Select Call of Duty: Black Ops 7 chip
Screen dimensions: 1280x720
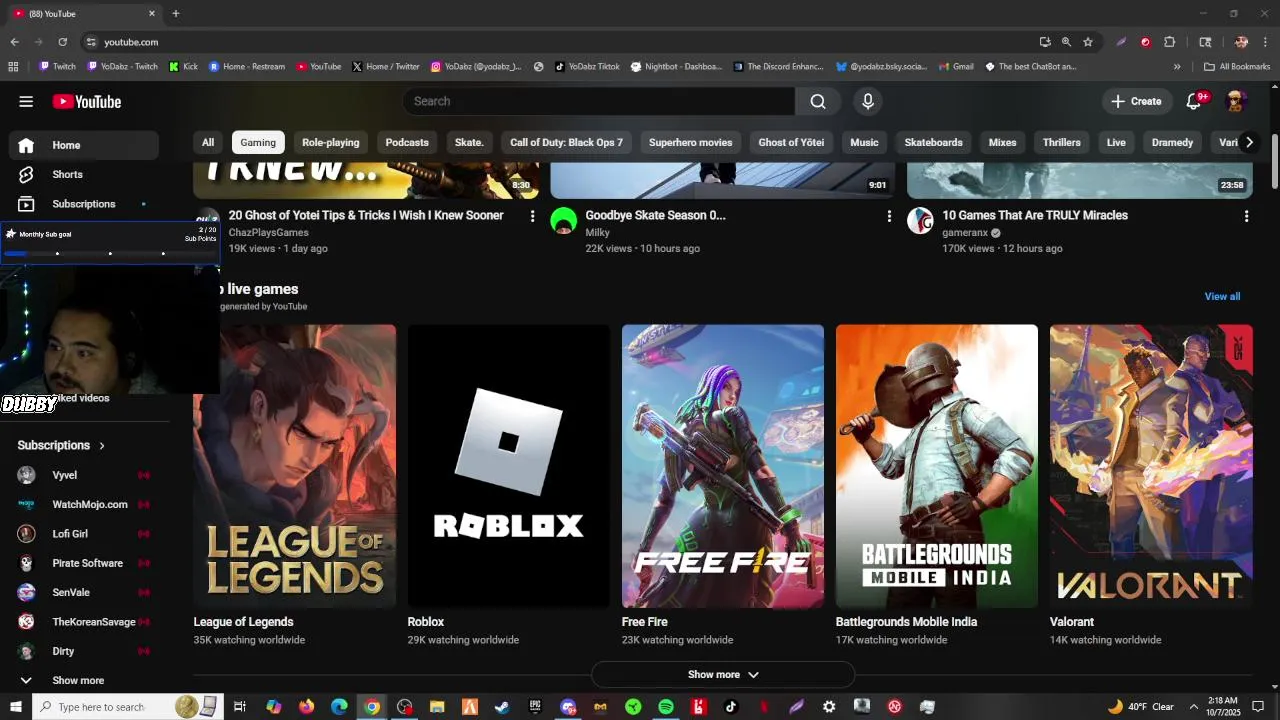566,143
